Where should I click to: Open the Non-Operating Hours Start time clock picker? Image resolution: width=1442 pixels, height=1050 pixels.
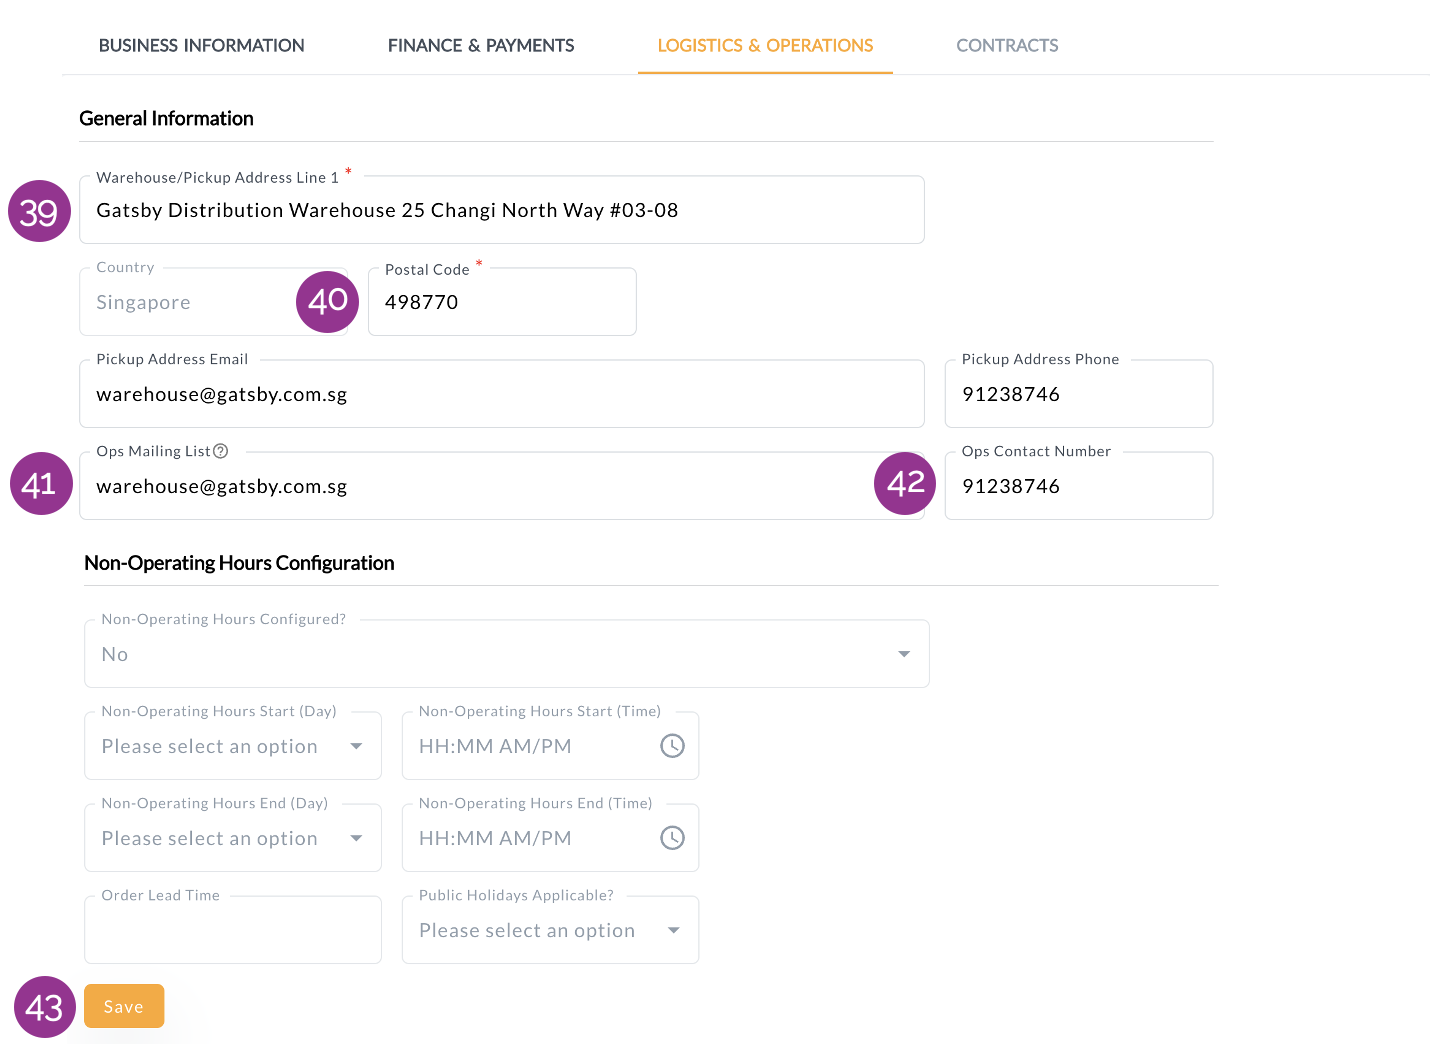tap(672, 746)
